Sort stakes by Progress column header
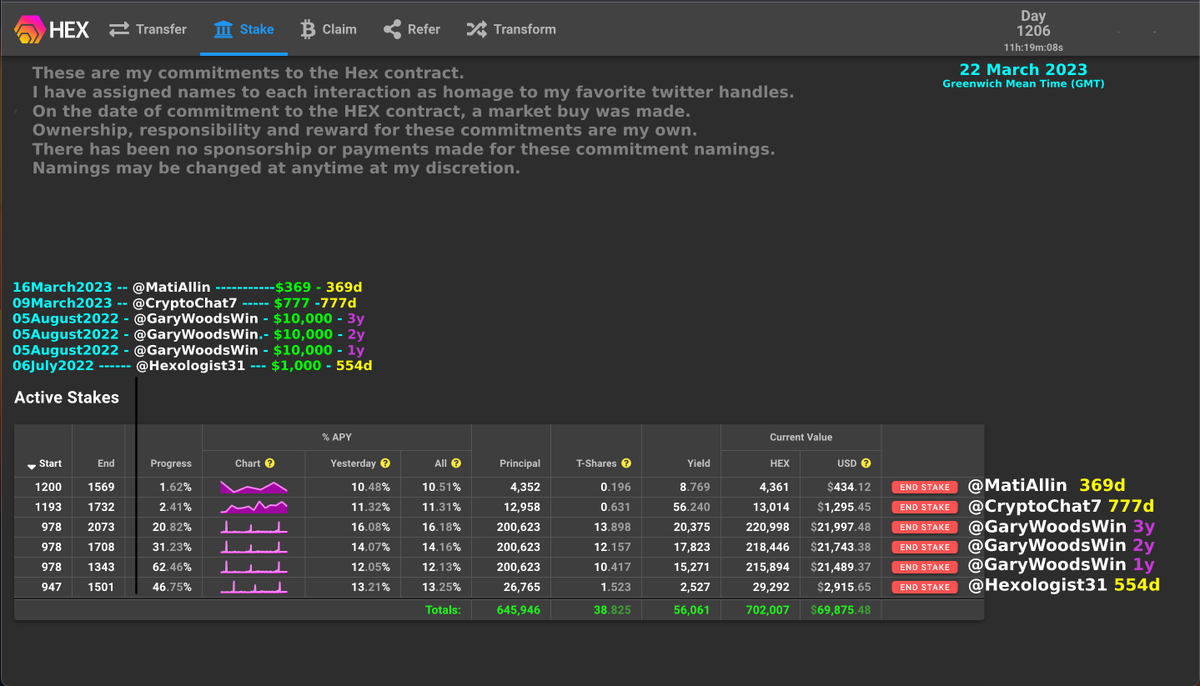 pos(171,464)
